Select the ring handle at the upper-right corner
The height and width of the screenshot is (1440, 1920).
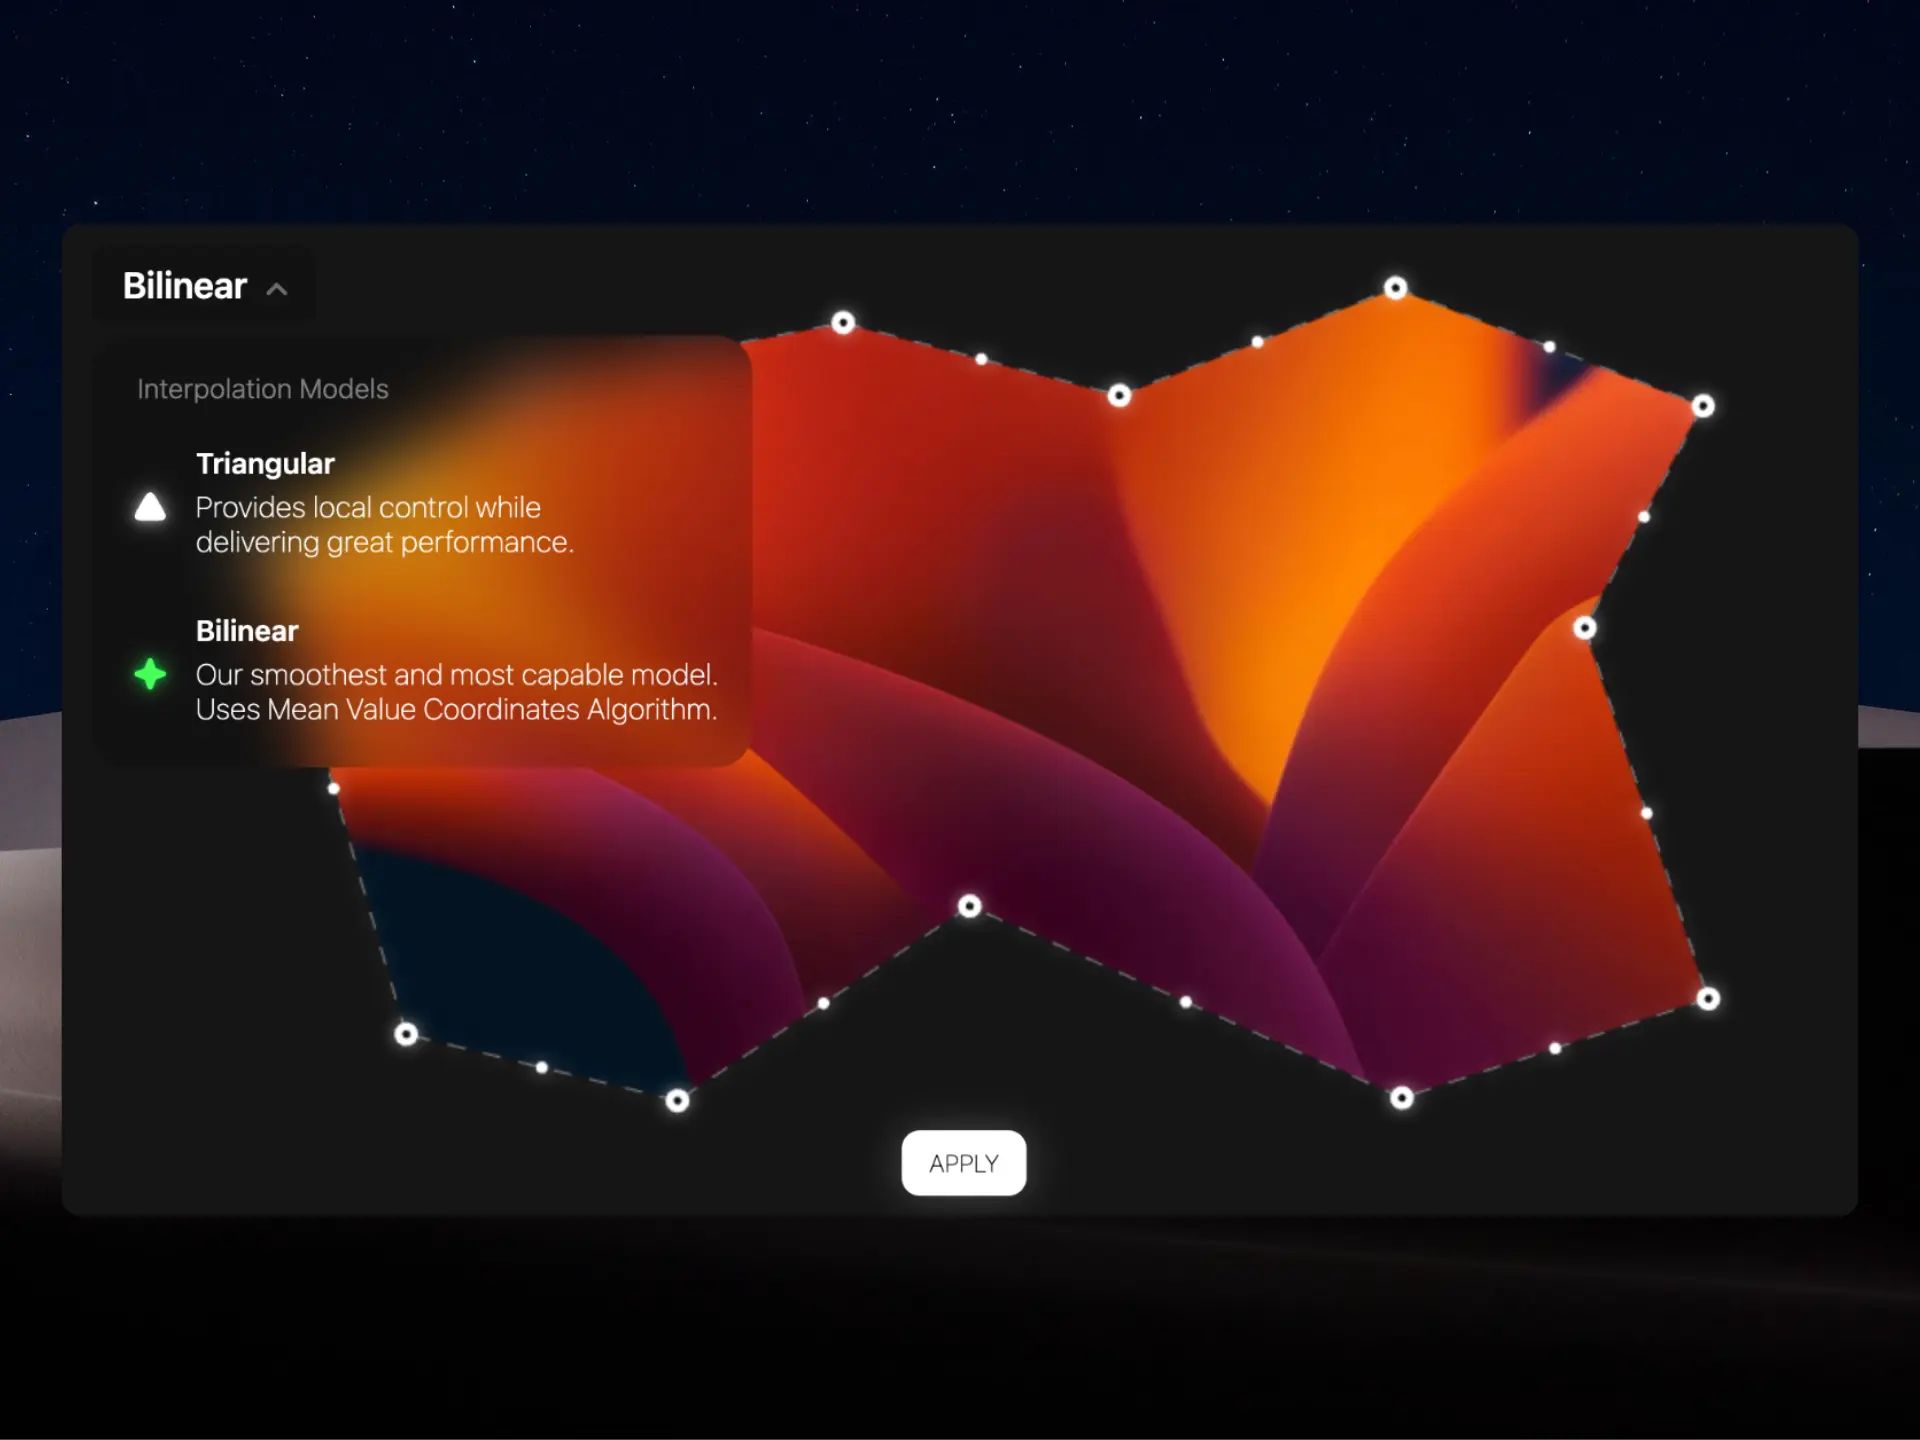point(1703,406)
